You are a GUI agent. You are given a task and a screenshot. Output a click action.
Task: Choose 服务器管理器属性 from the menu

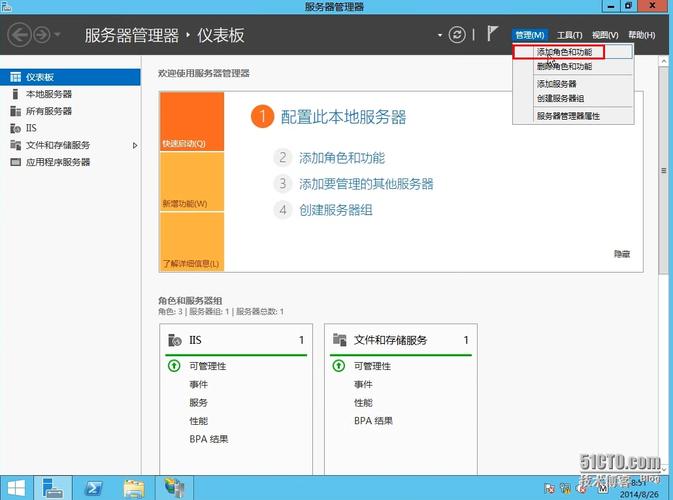tap(573, 116)
